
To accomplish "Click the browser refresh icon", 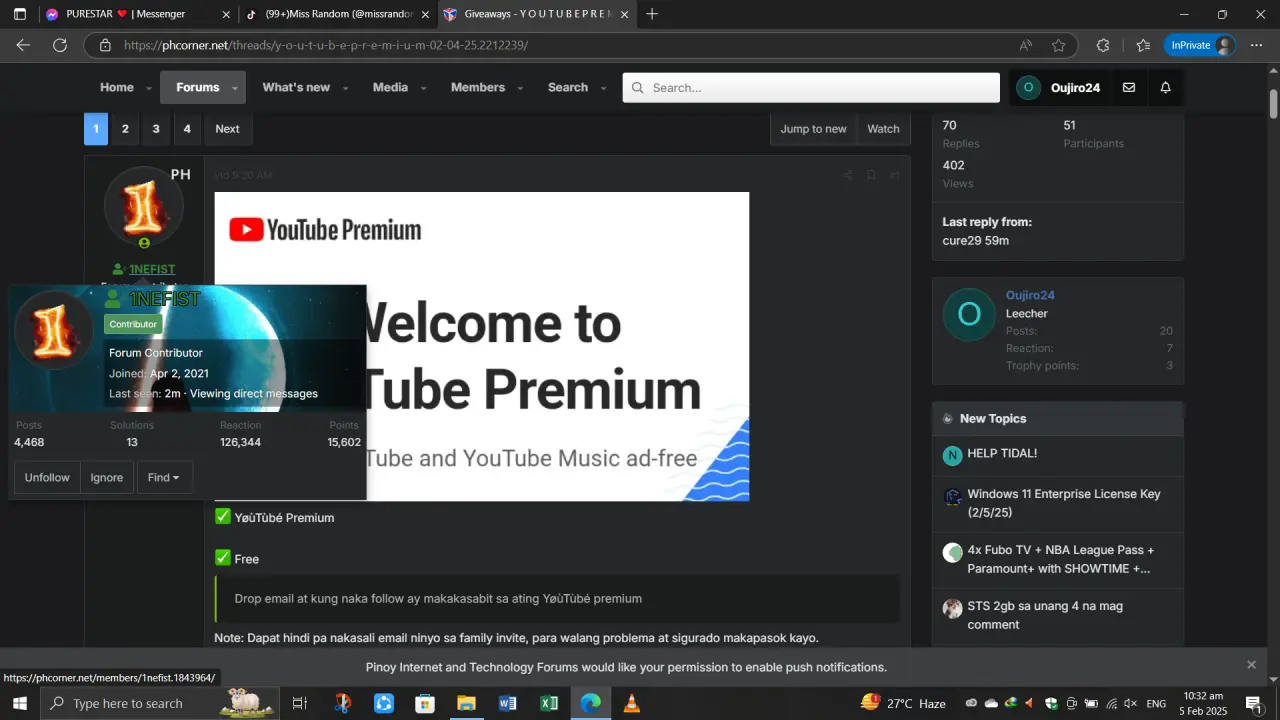I will tap(60, 45).
